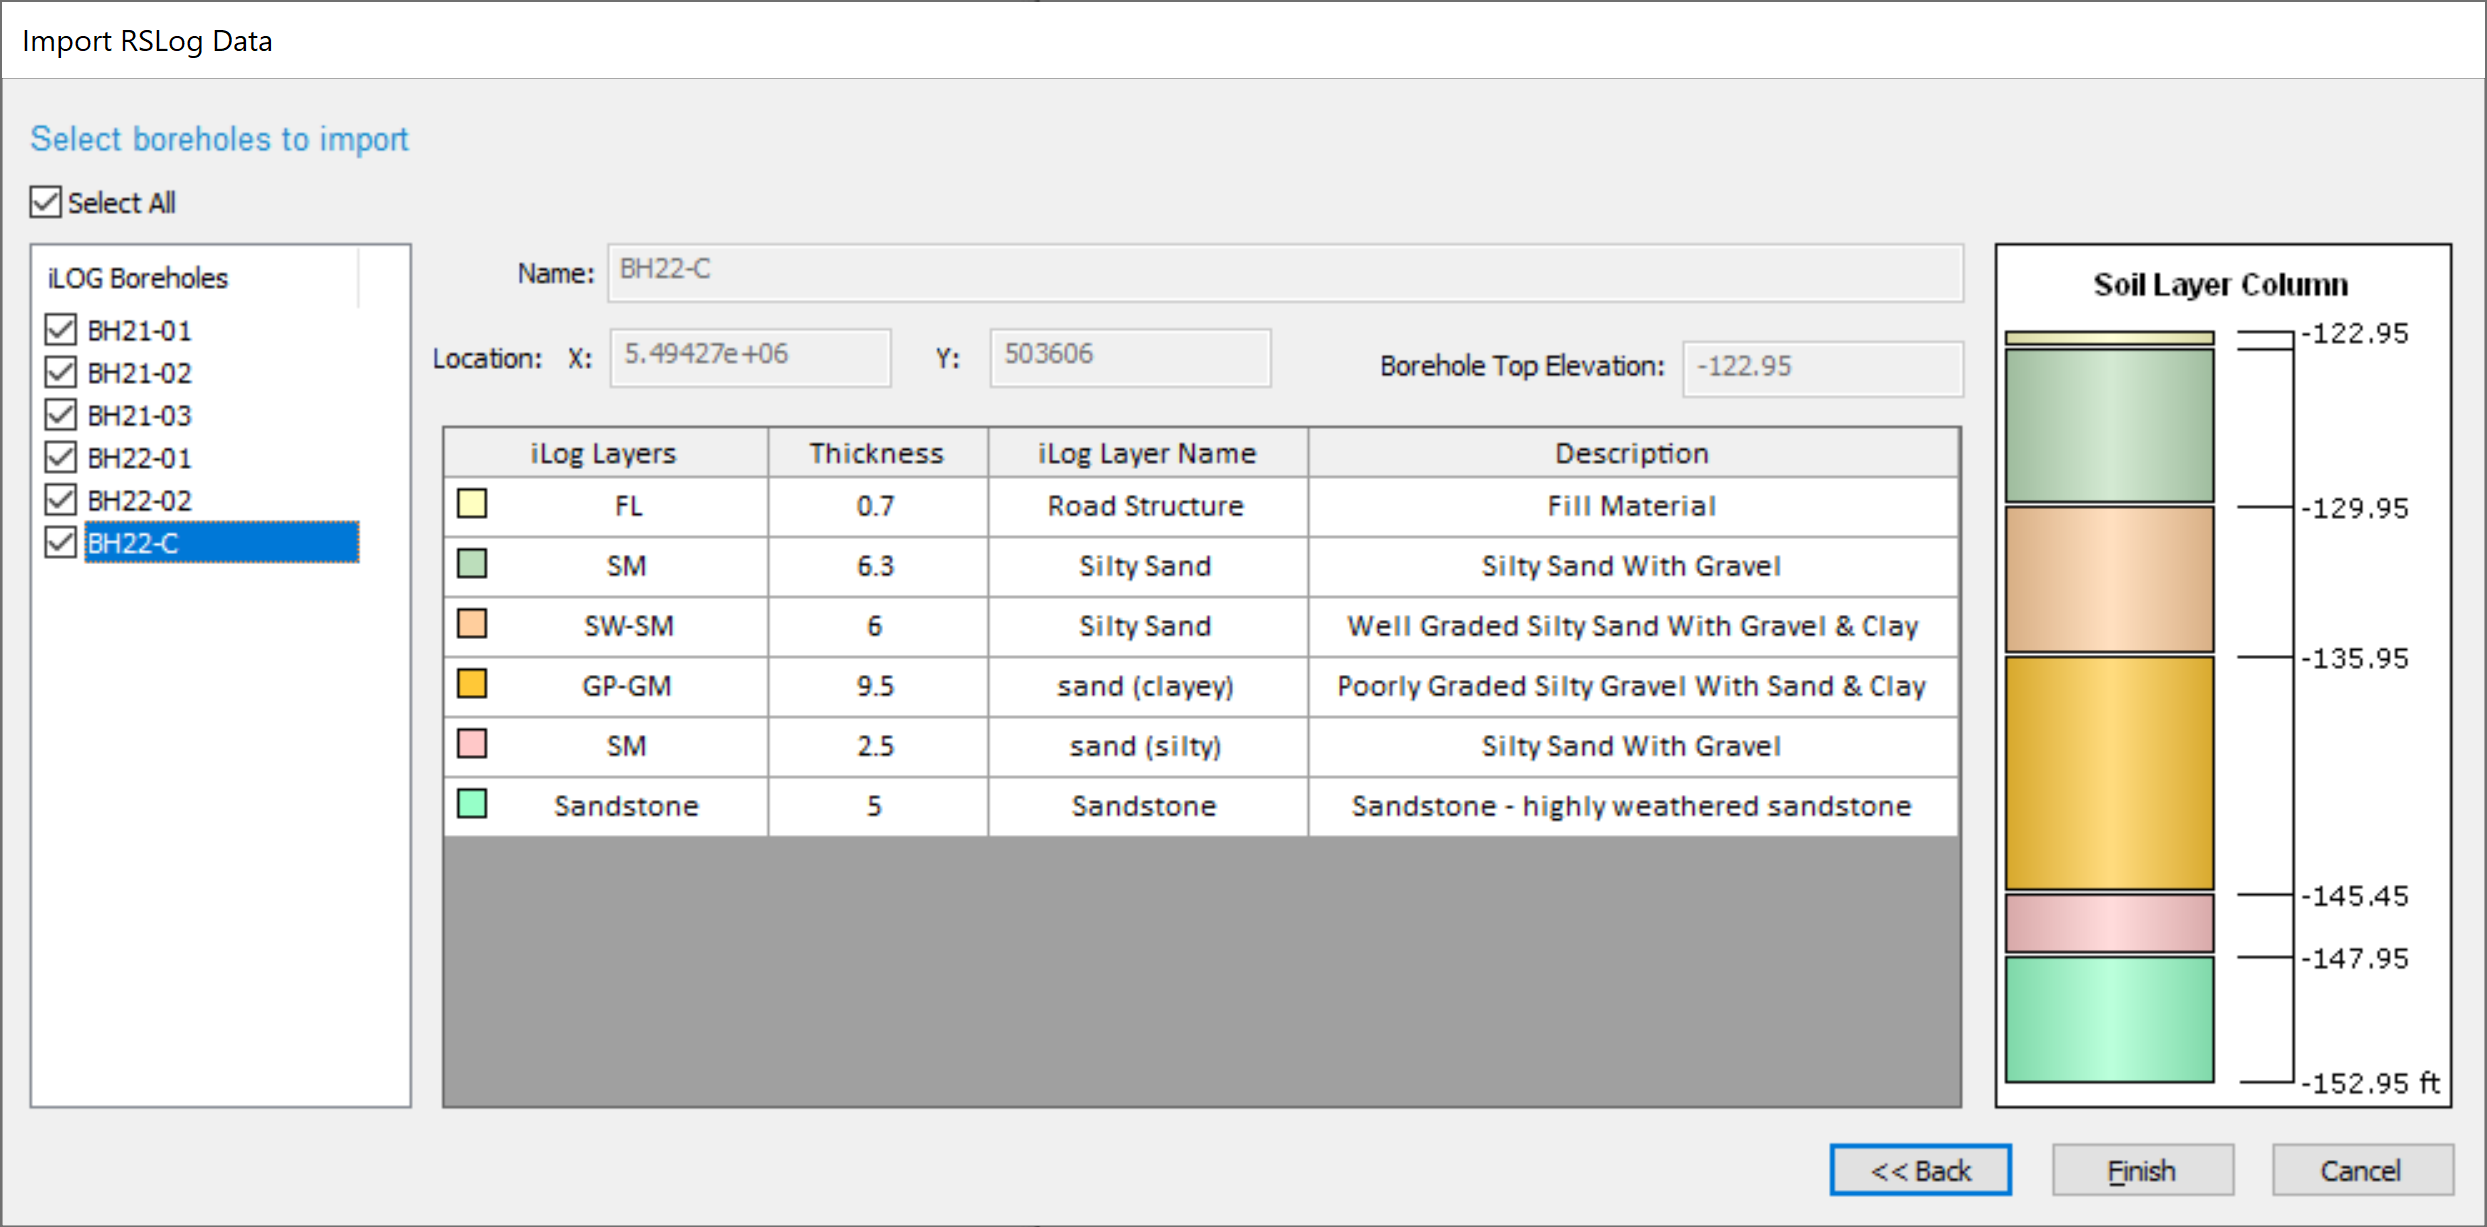Click the Cancel button
Screen dimensions: 2487x1227
[x=2362, y=1170]
